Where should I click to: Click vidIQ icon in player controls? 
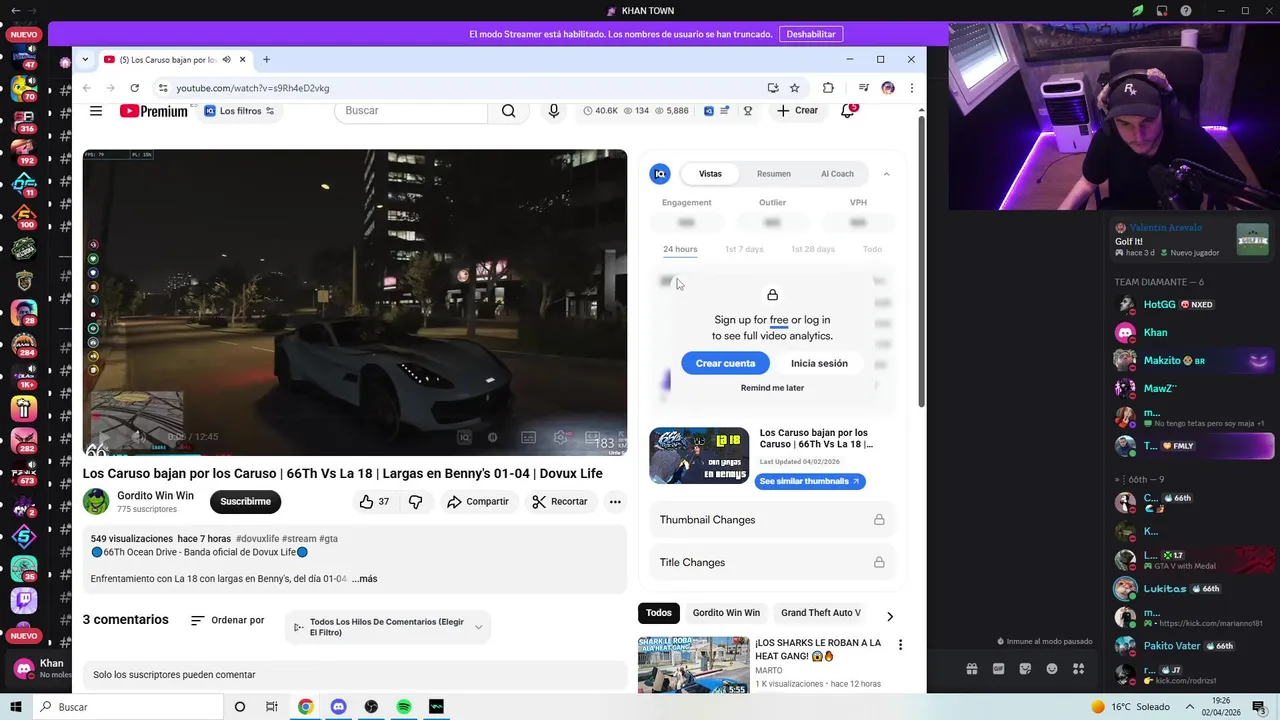point(464,437)
